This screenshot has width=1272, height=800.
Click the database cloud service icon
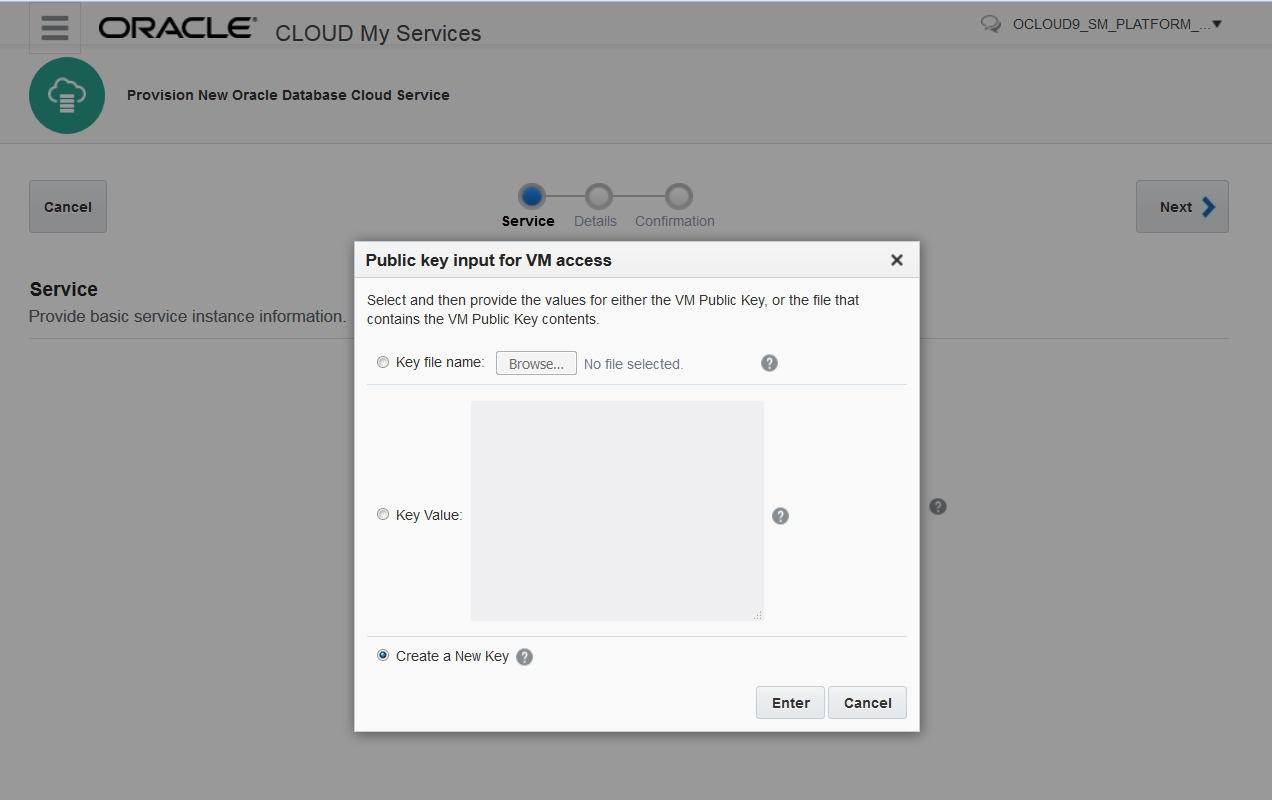tap(67, 96)
